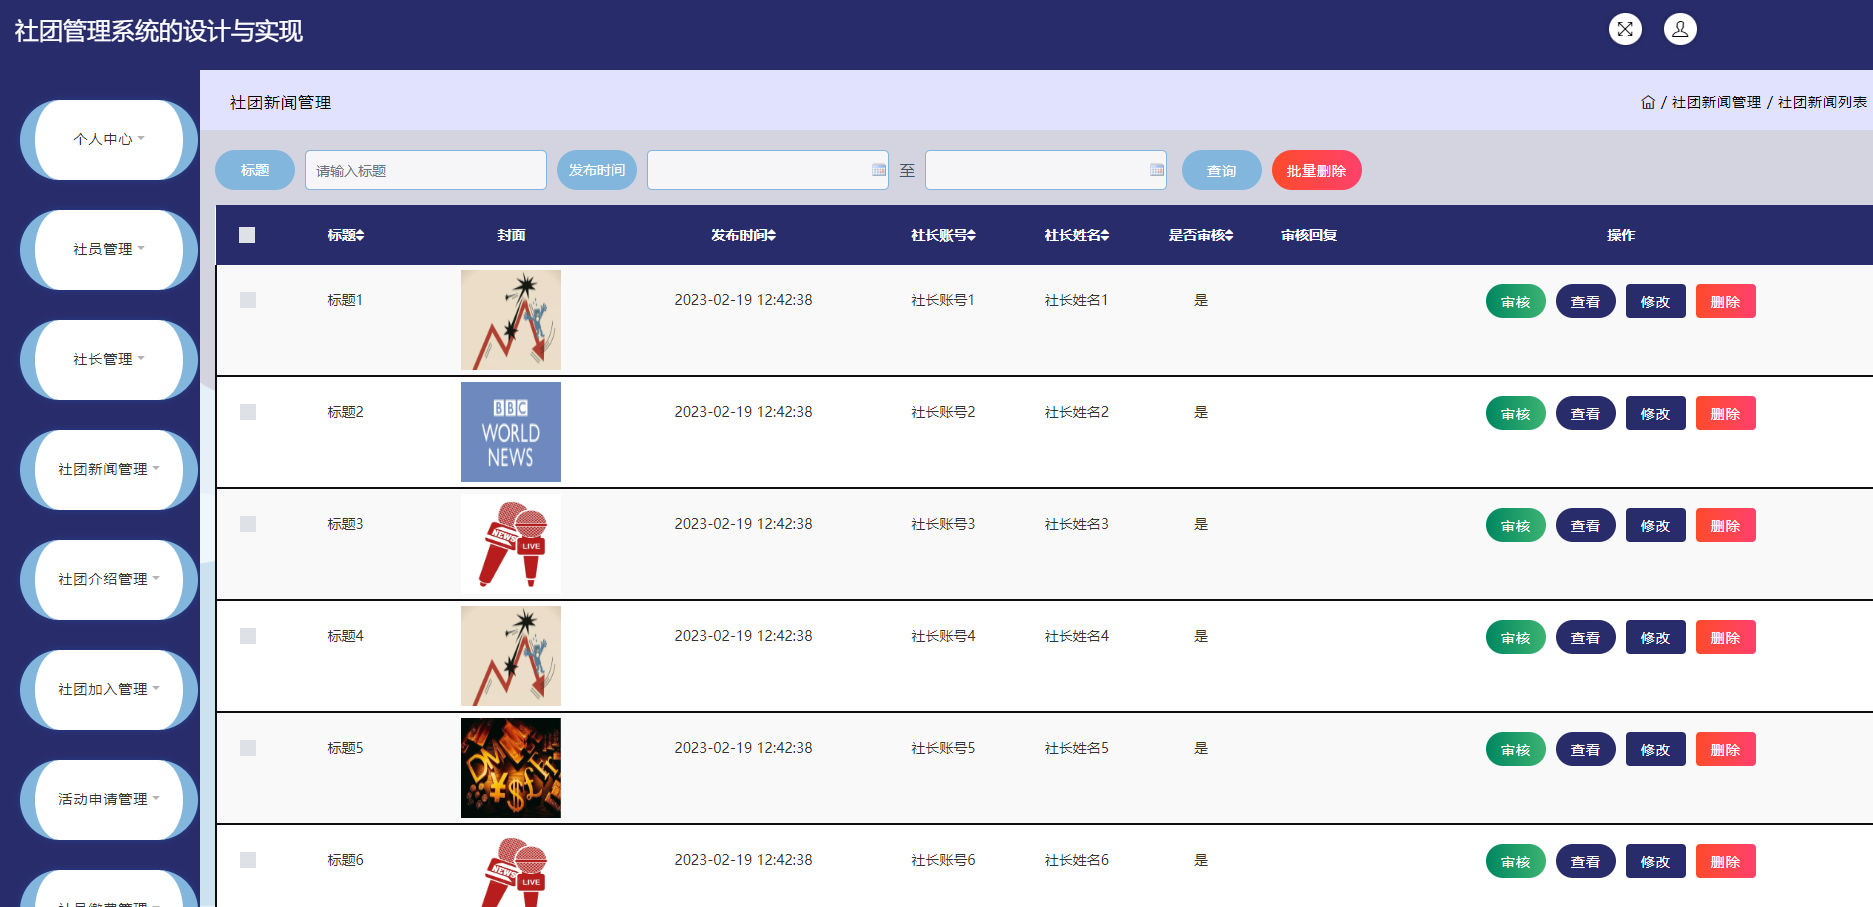Click 修改 button for 标题6

tap(1656, 861)
